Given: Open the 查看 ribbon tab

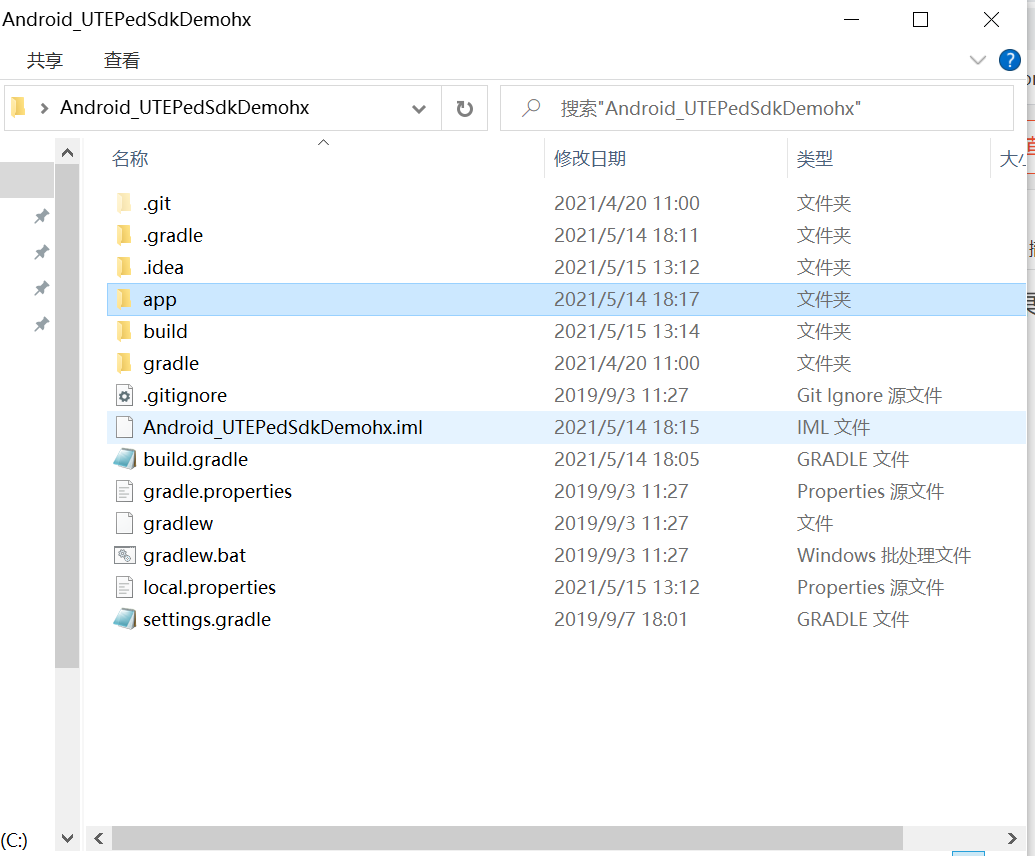Looking at the screenshot, I should tap(121, 61).
